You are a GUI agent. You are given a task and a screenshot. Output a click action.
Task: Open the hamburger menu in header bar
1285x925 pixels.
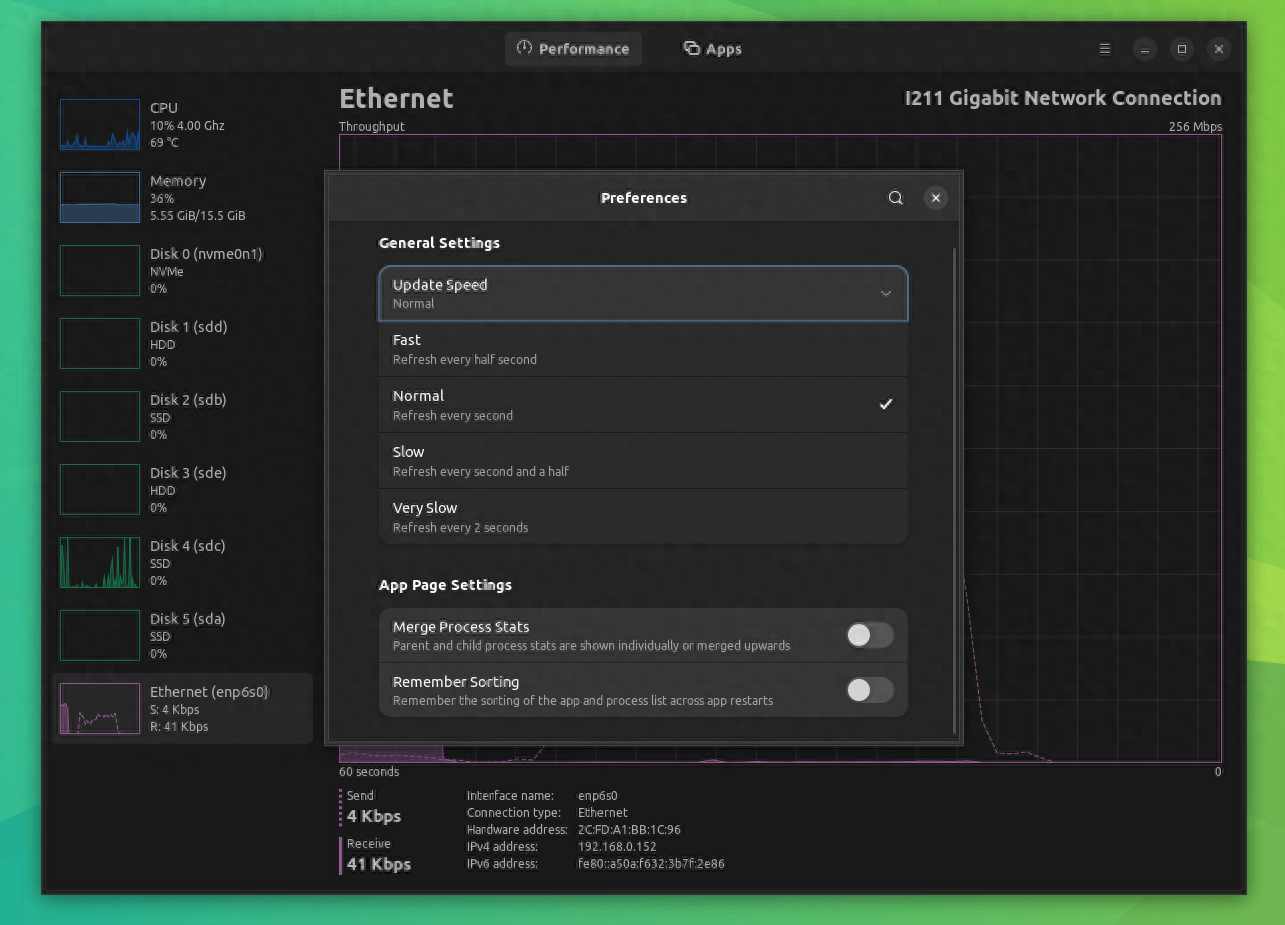(1105, 49)
